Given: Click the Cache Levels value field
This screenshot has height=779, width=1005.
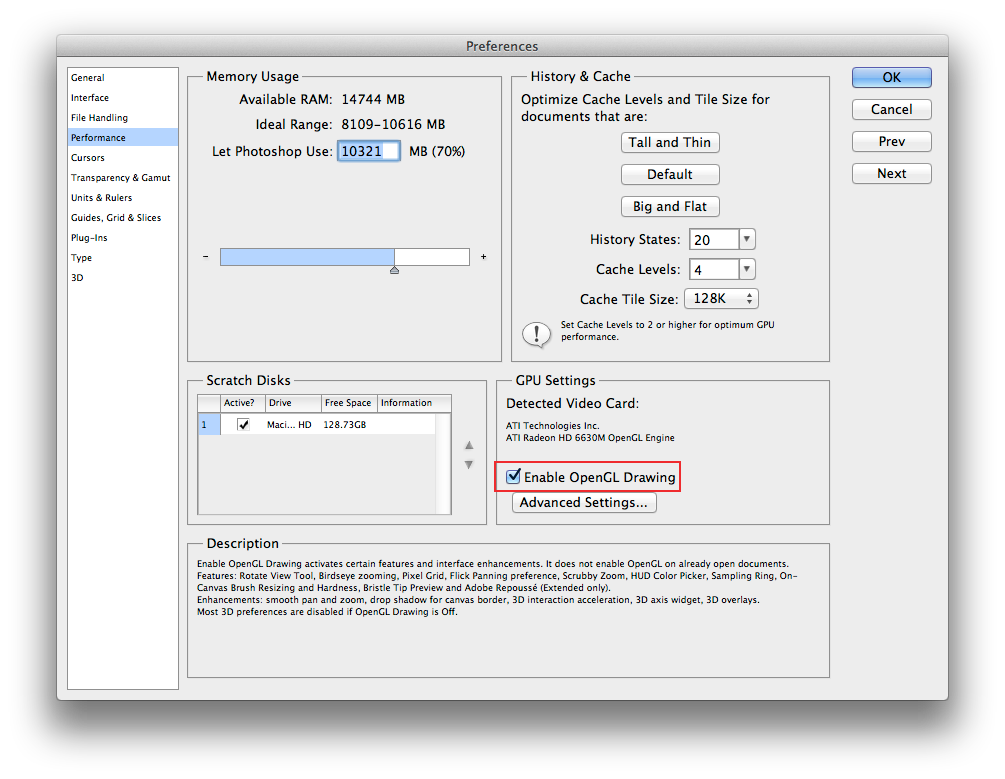Looking at the screenshot, I should click(714, 269).
